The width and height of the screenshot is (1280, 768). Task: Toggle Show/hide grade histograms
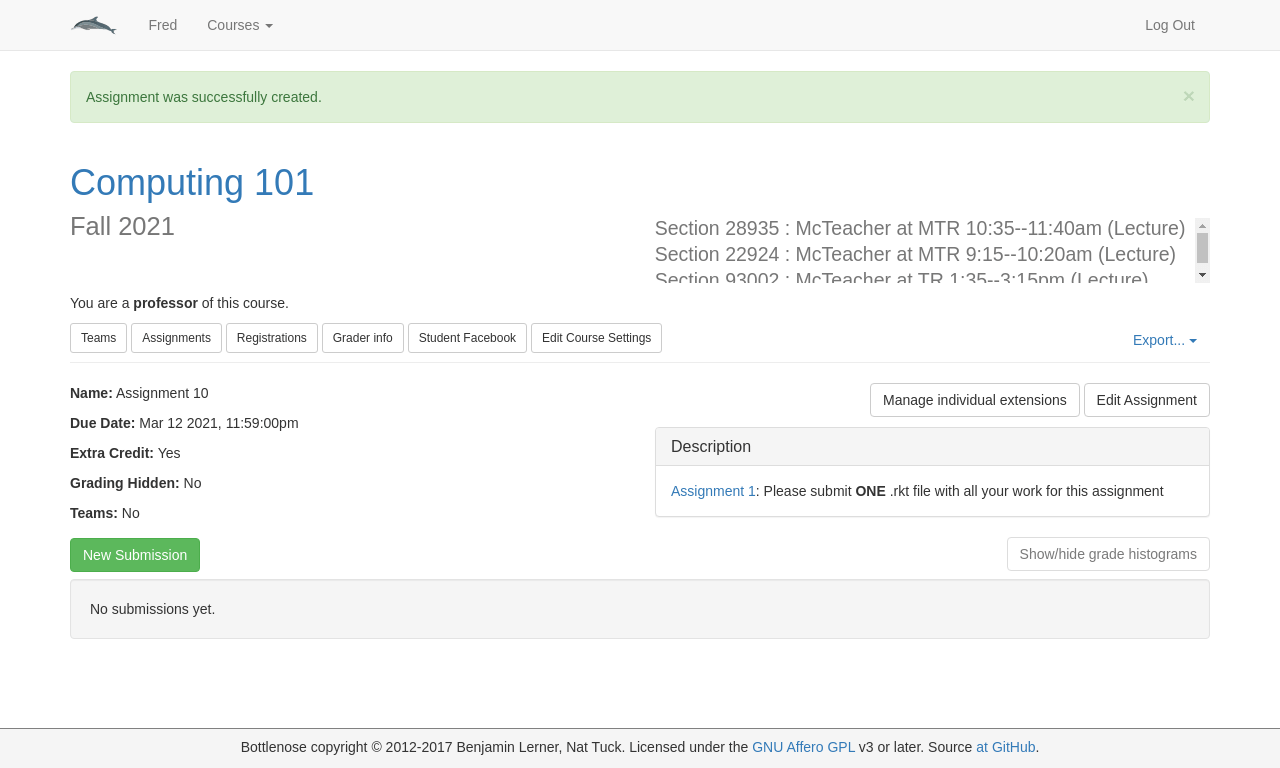pyautogui.click(x=1108, y=554)
